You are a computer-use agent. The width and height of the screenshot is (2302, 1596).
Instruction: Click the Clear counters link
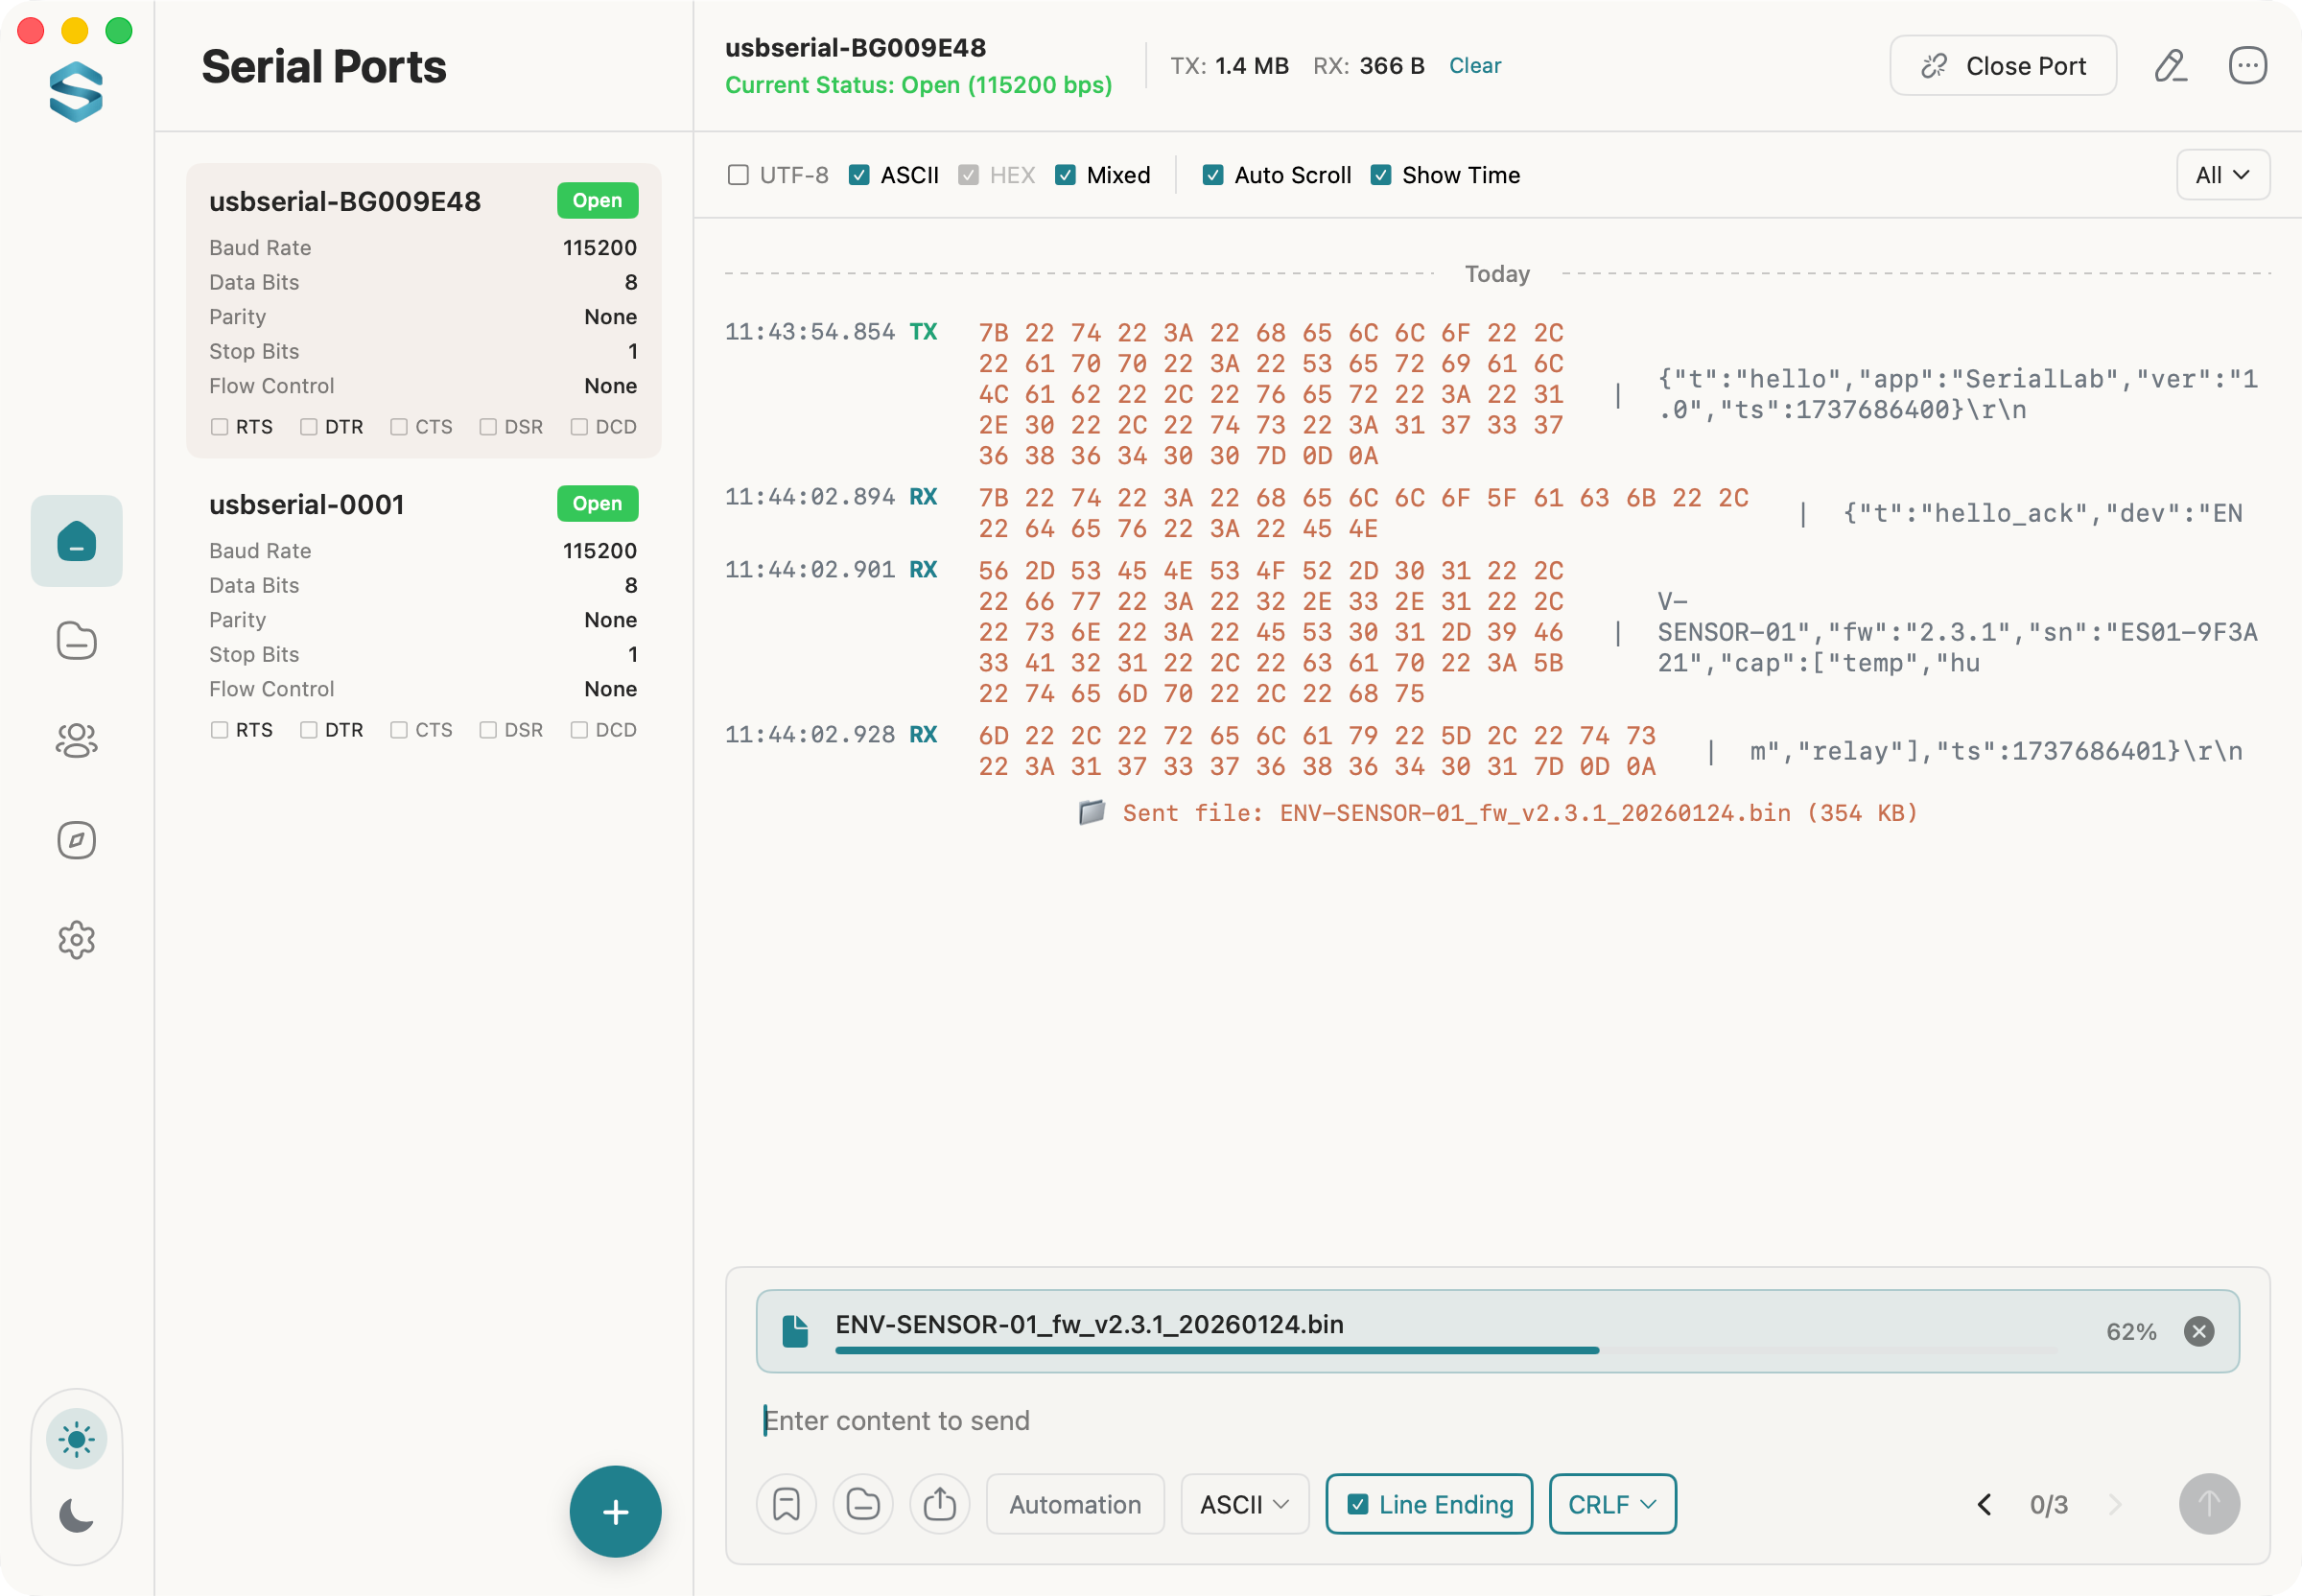pos(1474,66)
